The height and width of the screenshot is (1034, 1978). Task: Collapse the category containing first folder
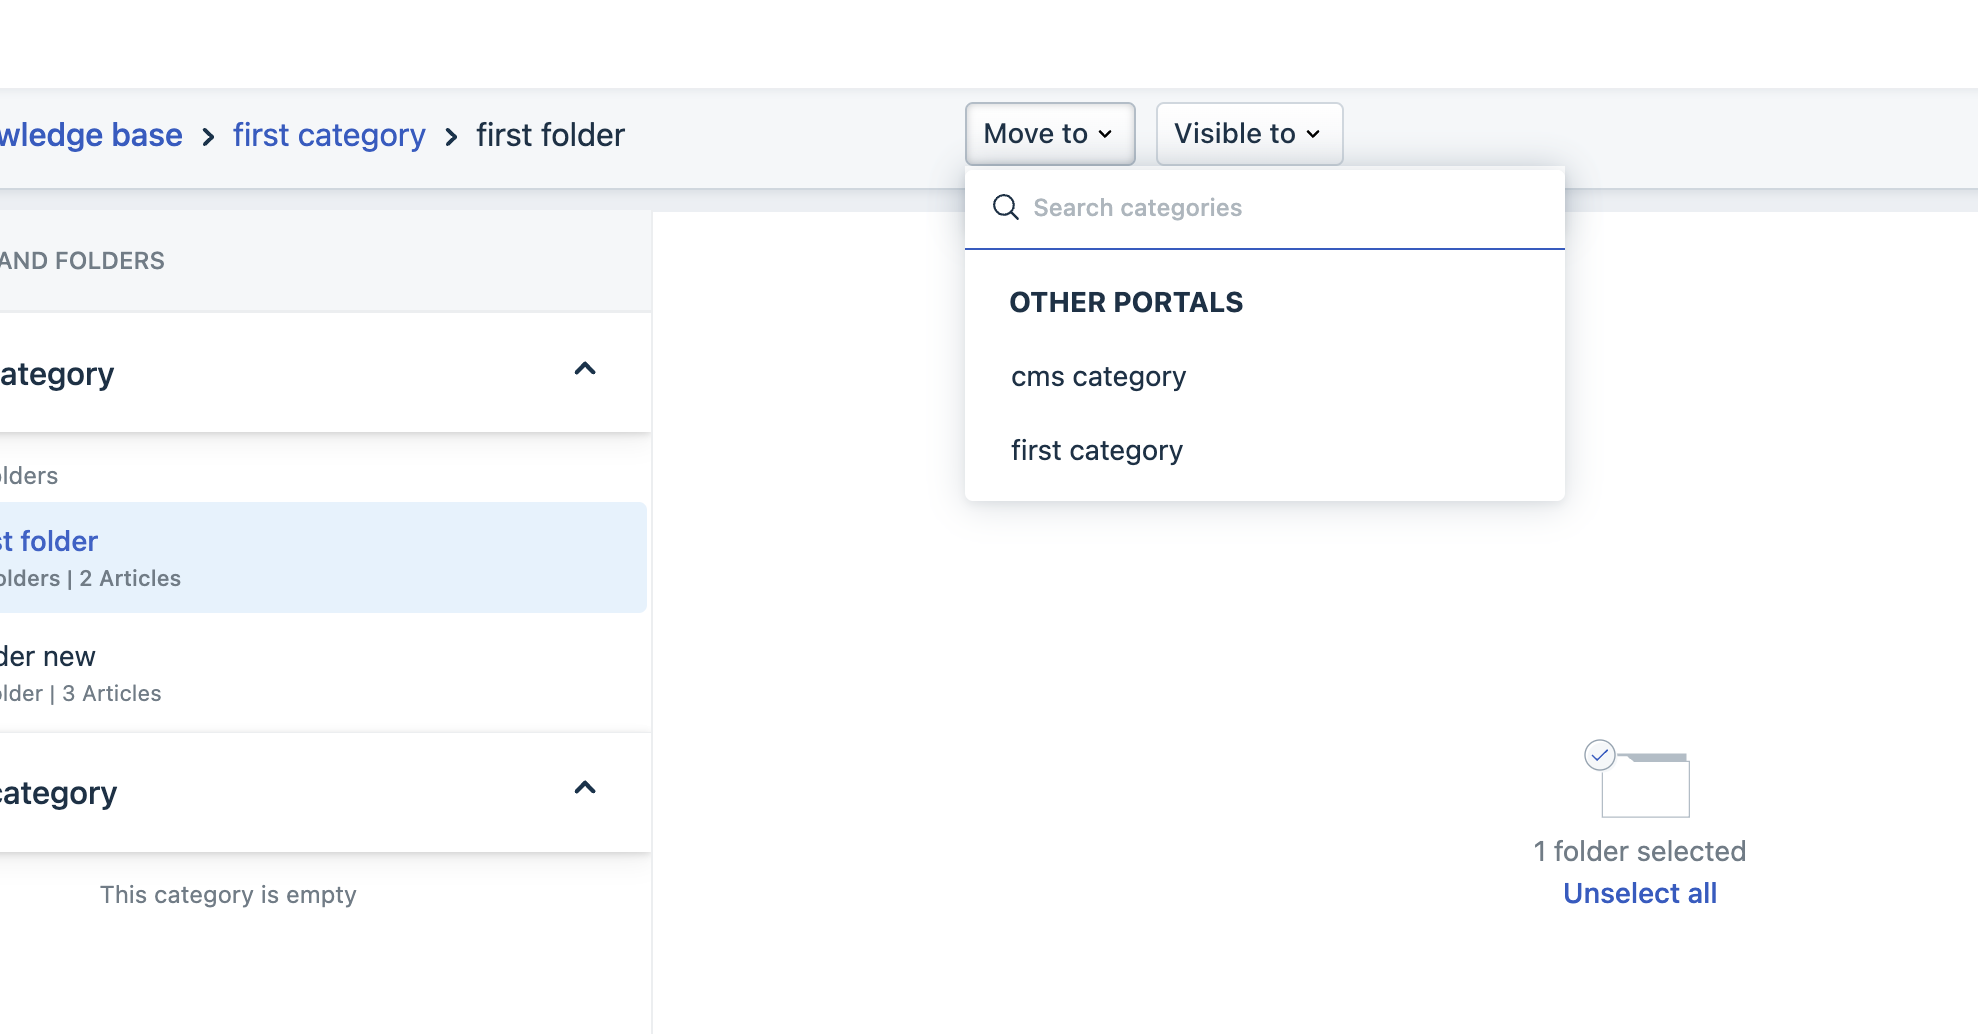(x=585, y=369)
